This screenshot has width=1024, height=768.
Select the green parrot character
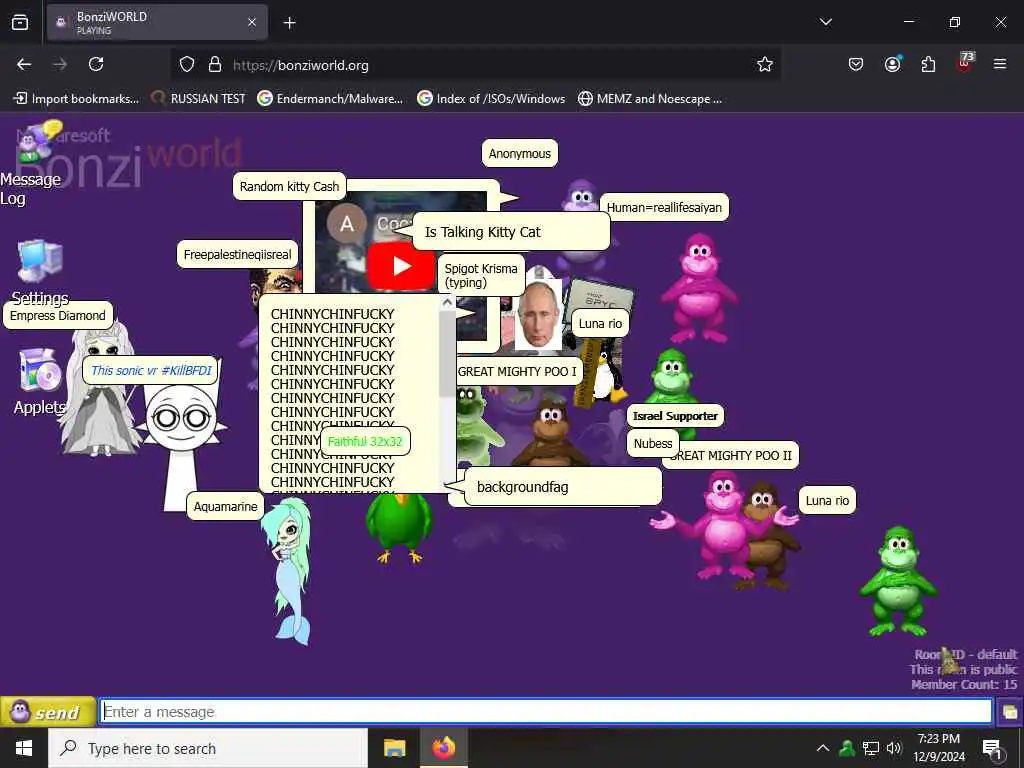(x=399, y=528)
